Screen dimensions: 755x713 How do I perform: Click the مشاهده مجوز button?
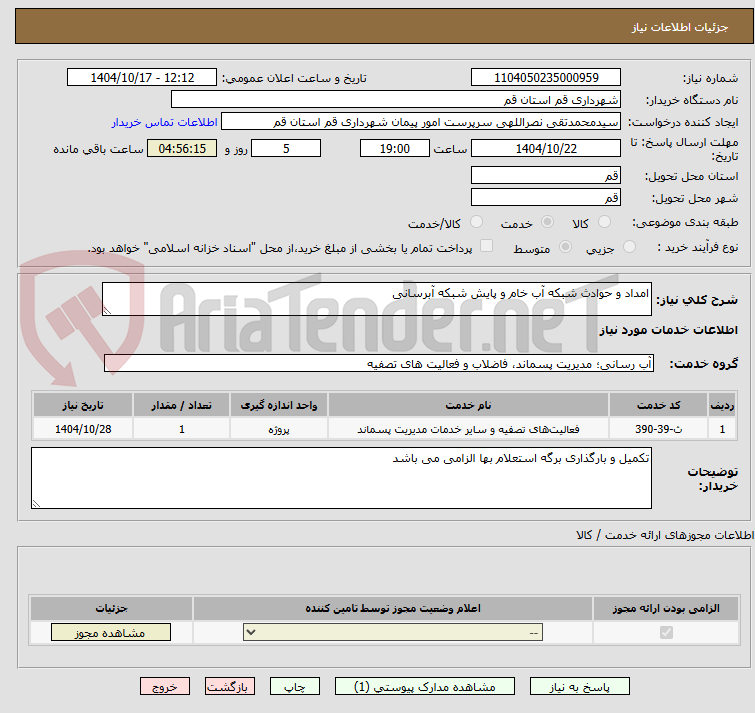pyautogui.click(x=111, y=633)
